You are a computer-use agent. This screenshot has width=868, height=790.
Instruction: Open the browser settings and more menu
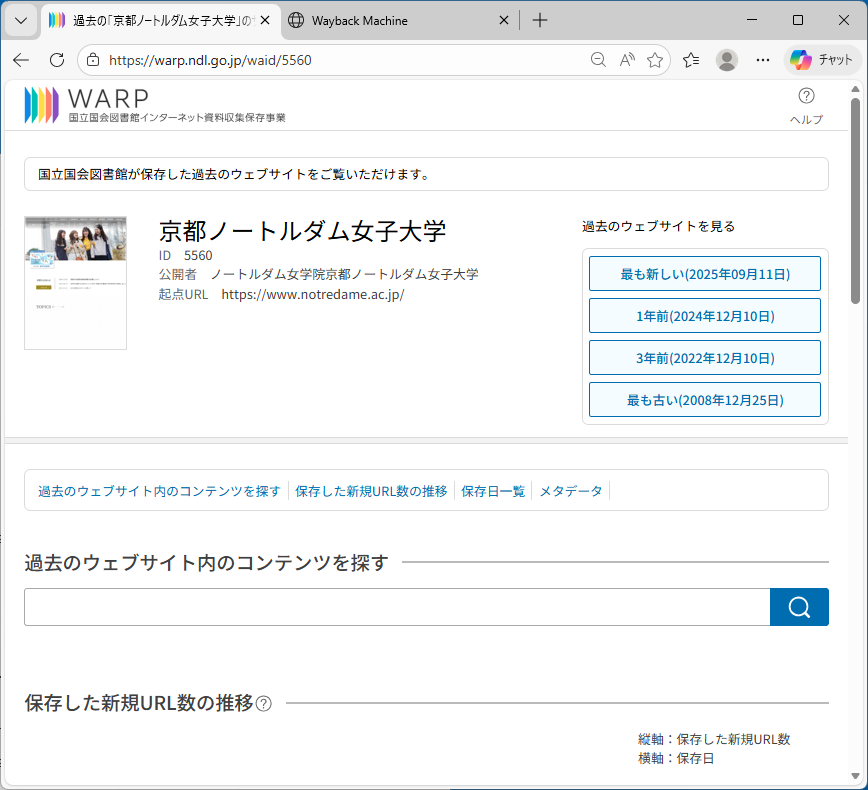click(x=763, y=60)
